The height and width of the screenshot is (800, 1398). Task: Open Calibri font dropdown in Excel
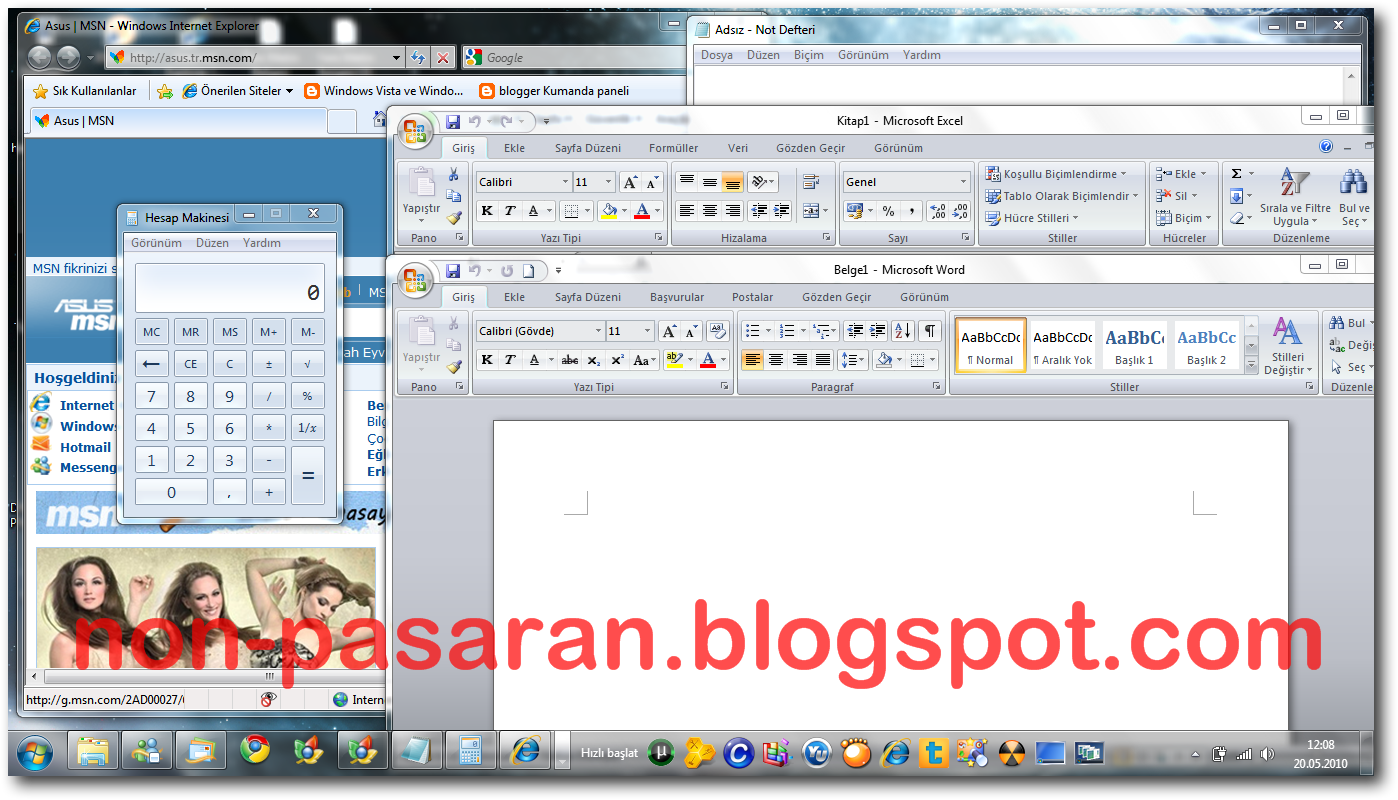(564, 182)
